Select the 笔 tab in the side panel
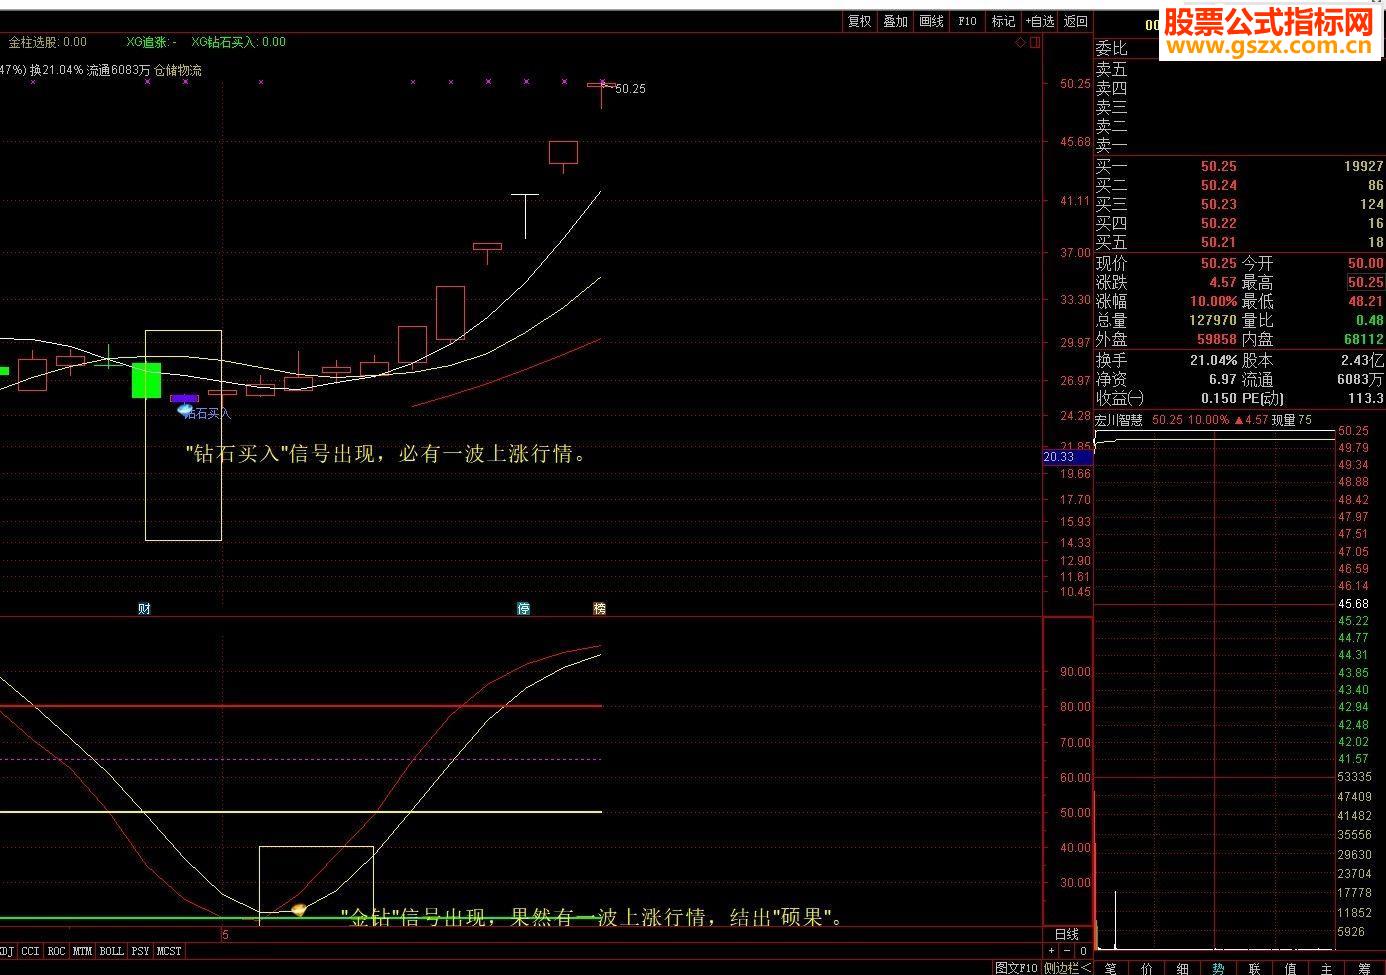Image resolution: width=1386 pixels, height=975 pixels. tap(1111, 967)
